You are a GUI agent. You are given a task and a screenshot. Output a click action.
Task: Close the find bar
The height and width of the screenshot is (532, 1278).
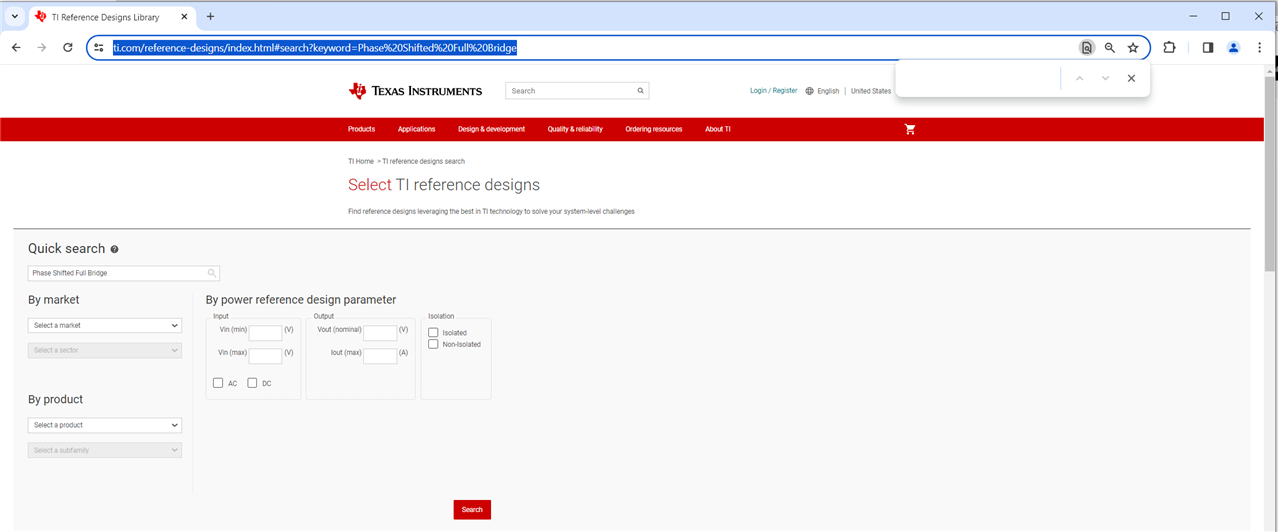(1131, 78)
